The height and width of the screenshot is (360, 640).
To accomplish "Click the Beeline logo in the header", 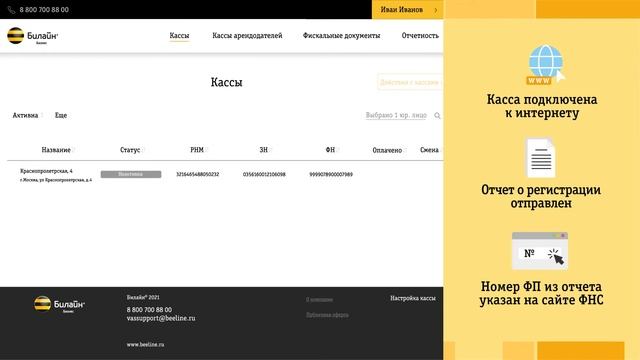I will tap(33, 36).
